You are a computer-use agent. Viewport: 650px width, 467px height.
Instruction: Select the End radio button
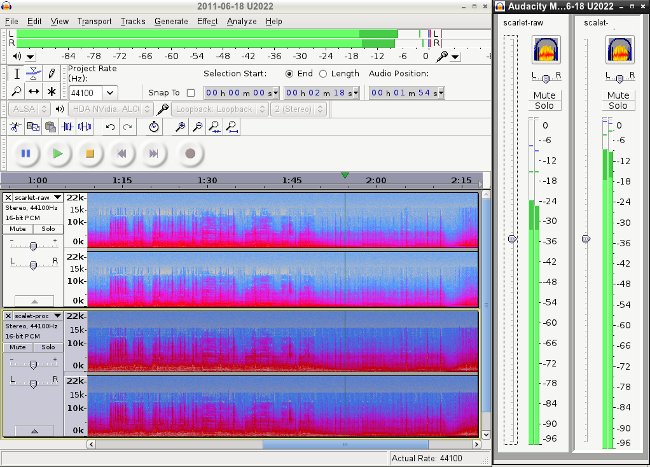tap(289, 74)
